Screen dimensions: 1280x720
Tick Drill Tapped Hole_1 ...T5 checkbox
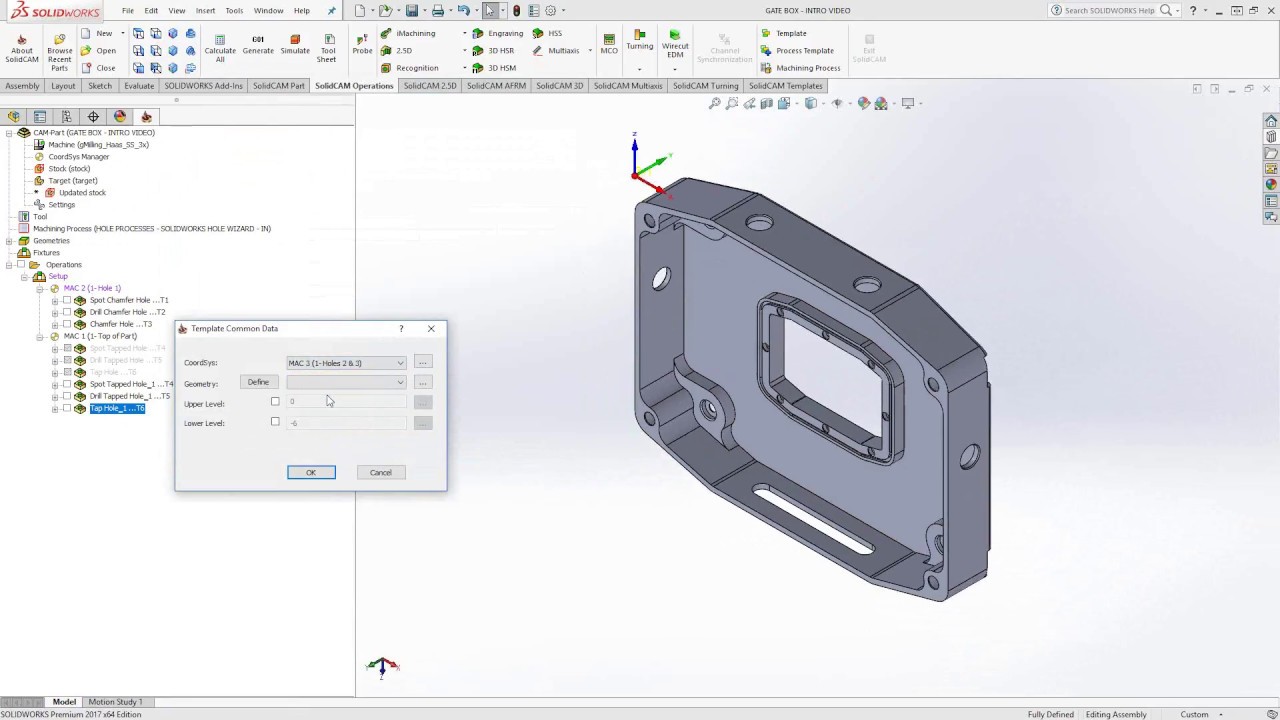(67, 396)
